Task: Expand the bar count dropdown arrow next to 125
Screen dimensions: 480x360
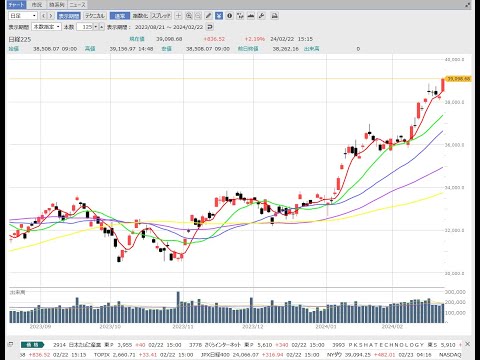Action: pos(96,27)
